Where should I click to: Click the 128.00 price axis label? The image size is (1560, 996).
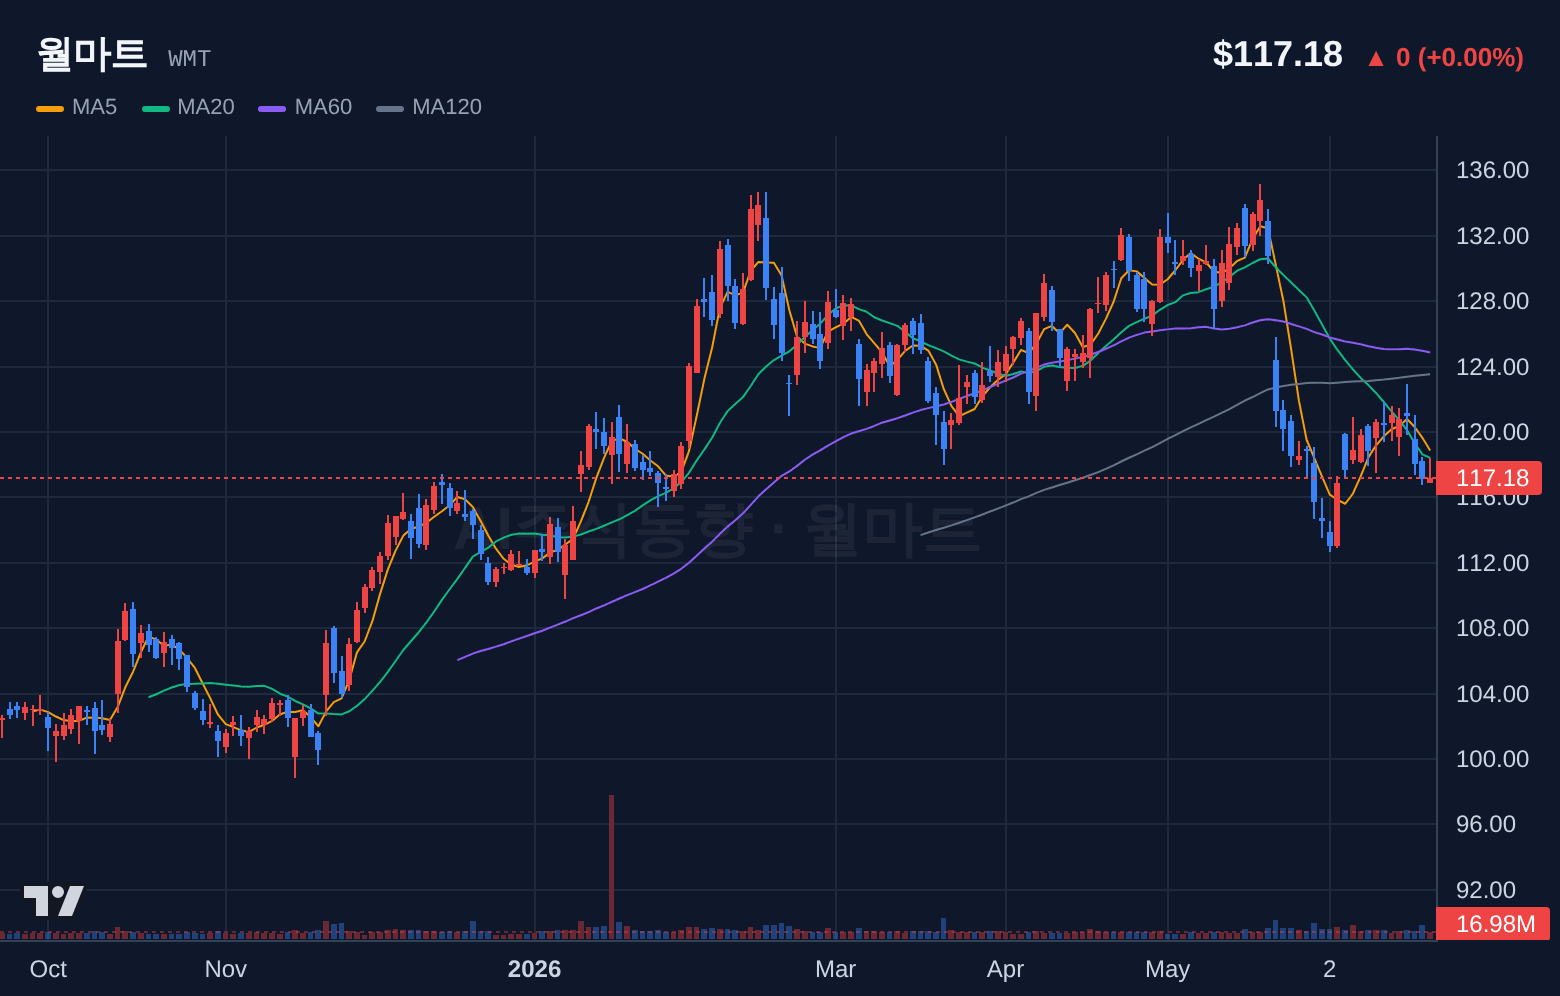click(1492, 301)
